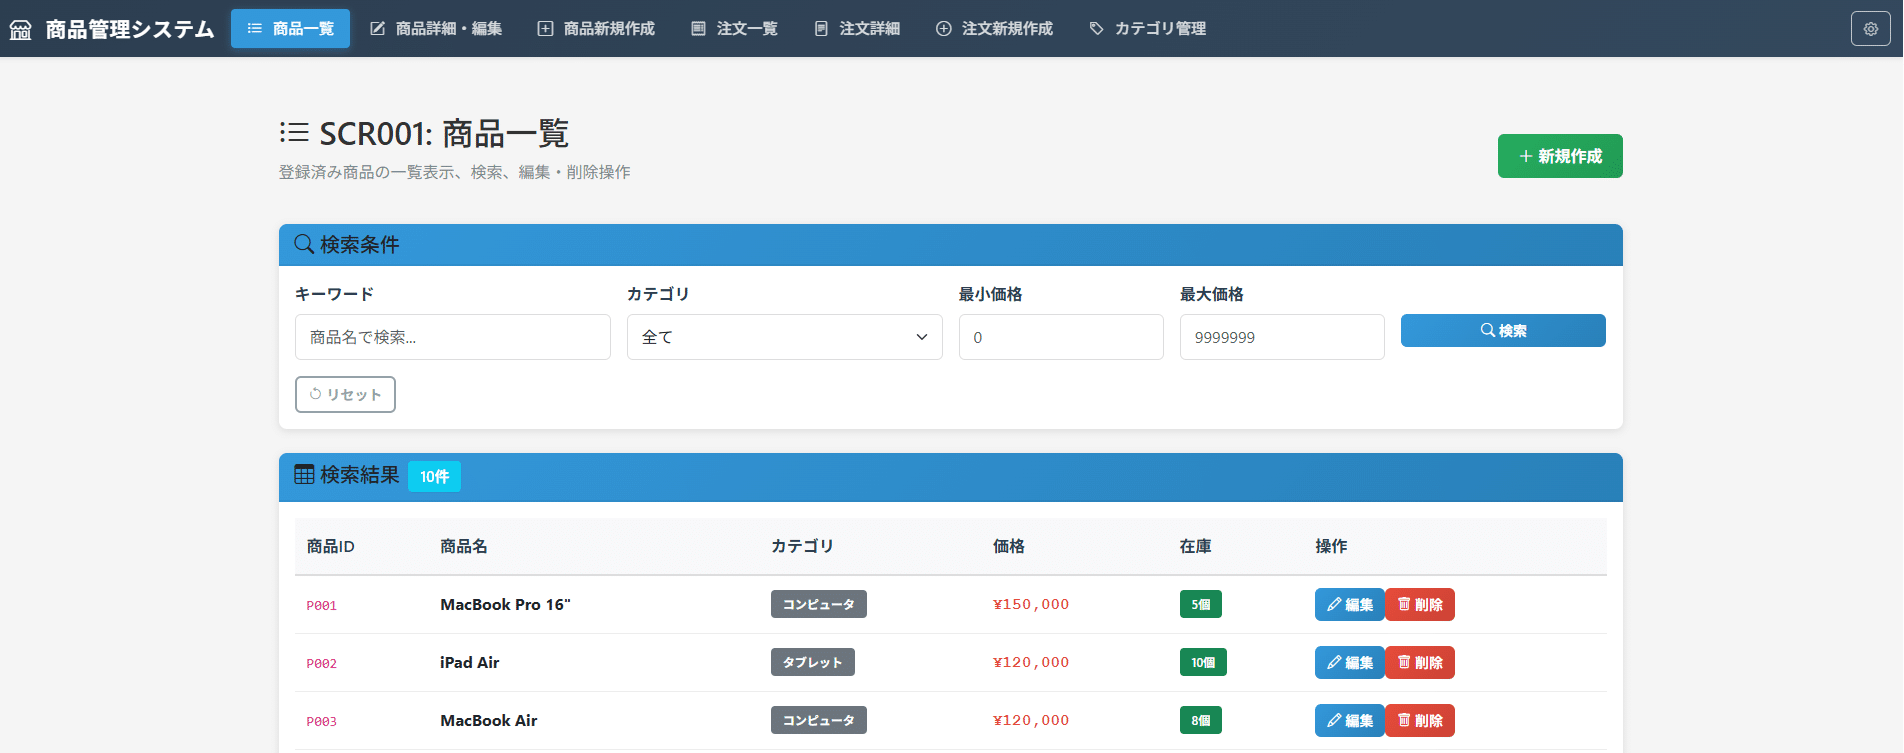Open the 注文新規作成 tab
The width and height of the screenshot is (1904, 753).
point(994,29)
